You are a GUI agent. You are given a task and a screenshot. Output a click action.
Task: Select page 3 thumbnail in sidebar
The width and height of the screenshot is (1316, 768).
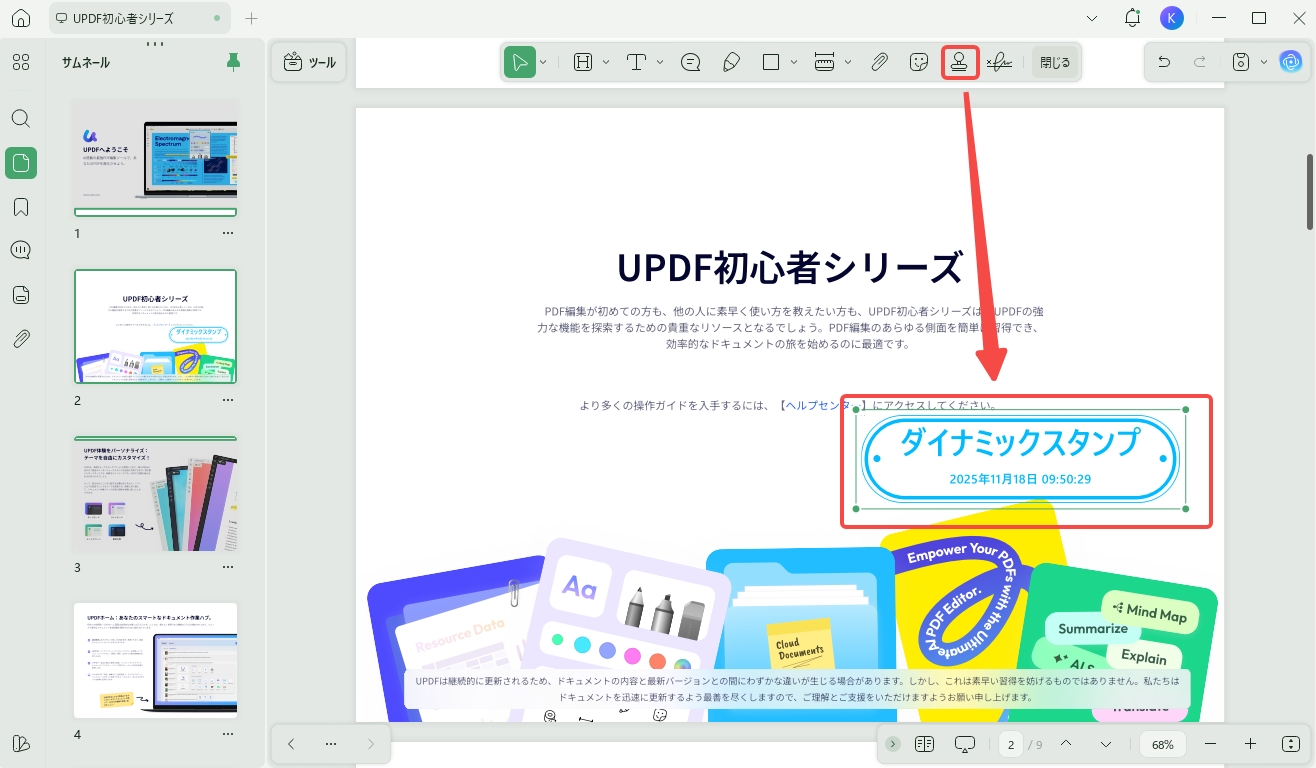pos(155,494)
